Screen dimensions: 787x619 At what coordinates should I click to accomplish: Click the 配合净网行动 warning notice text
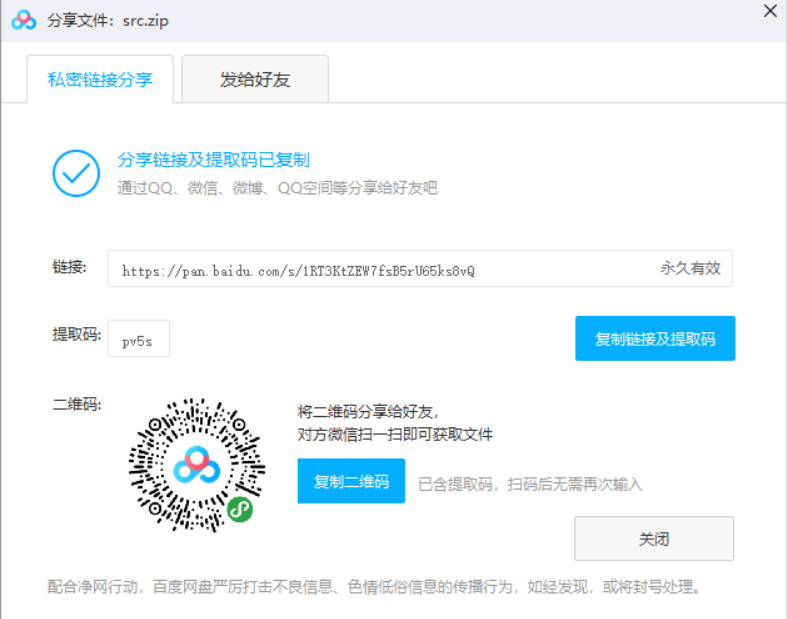point(373,586)
